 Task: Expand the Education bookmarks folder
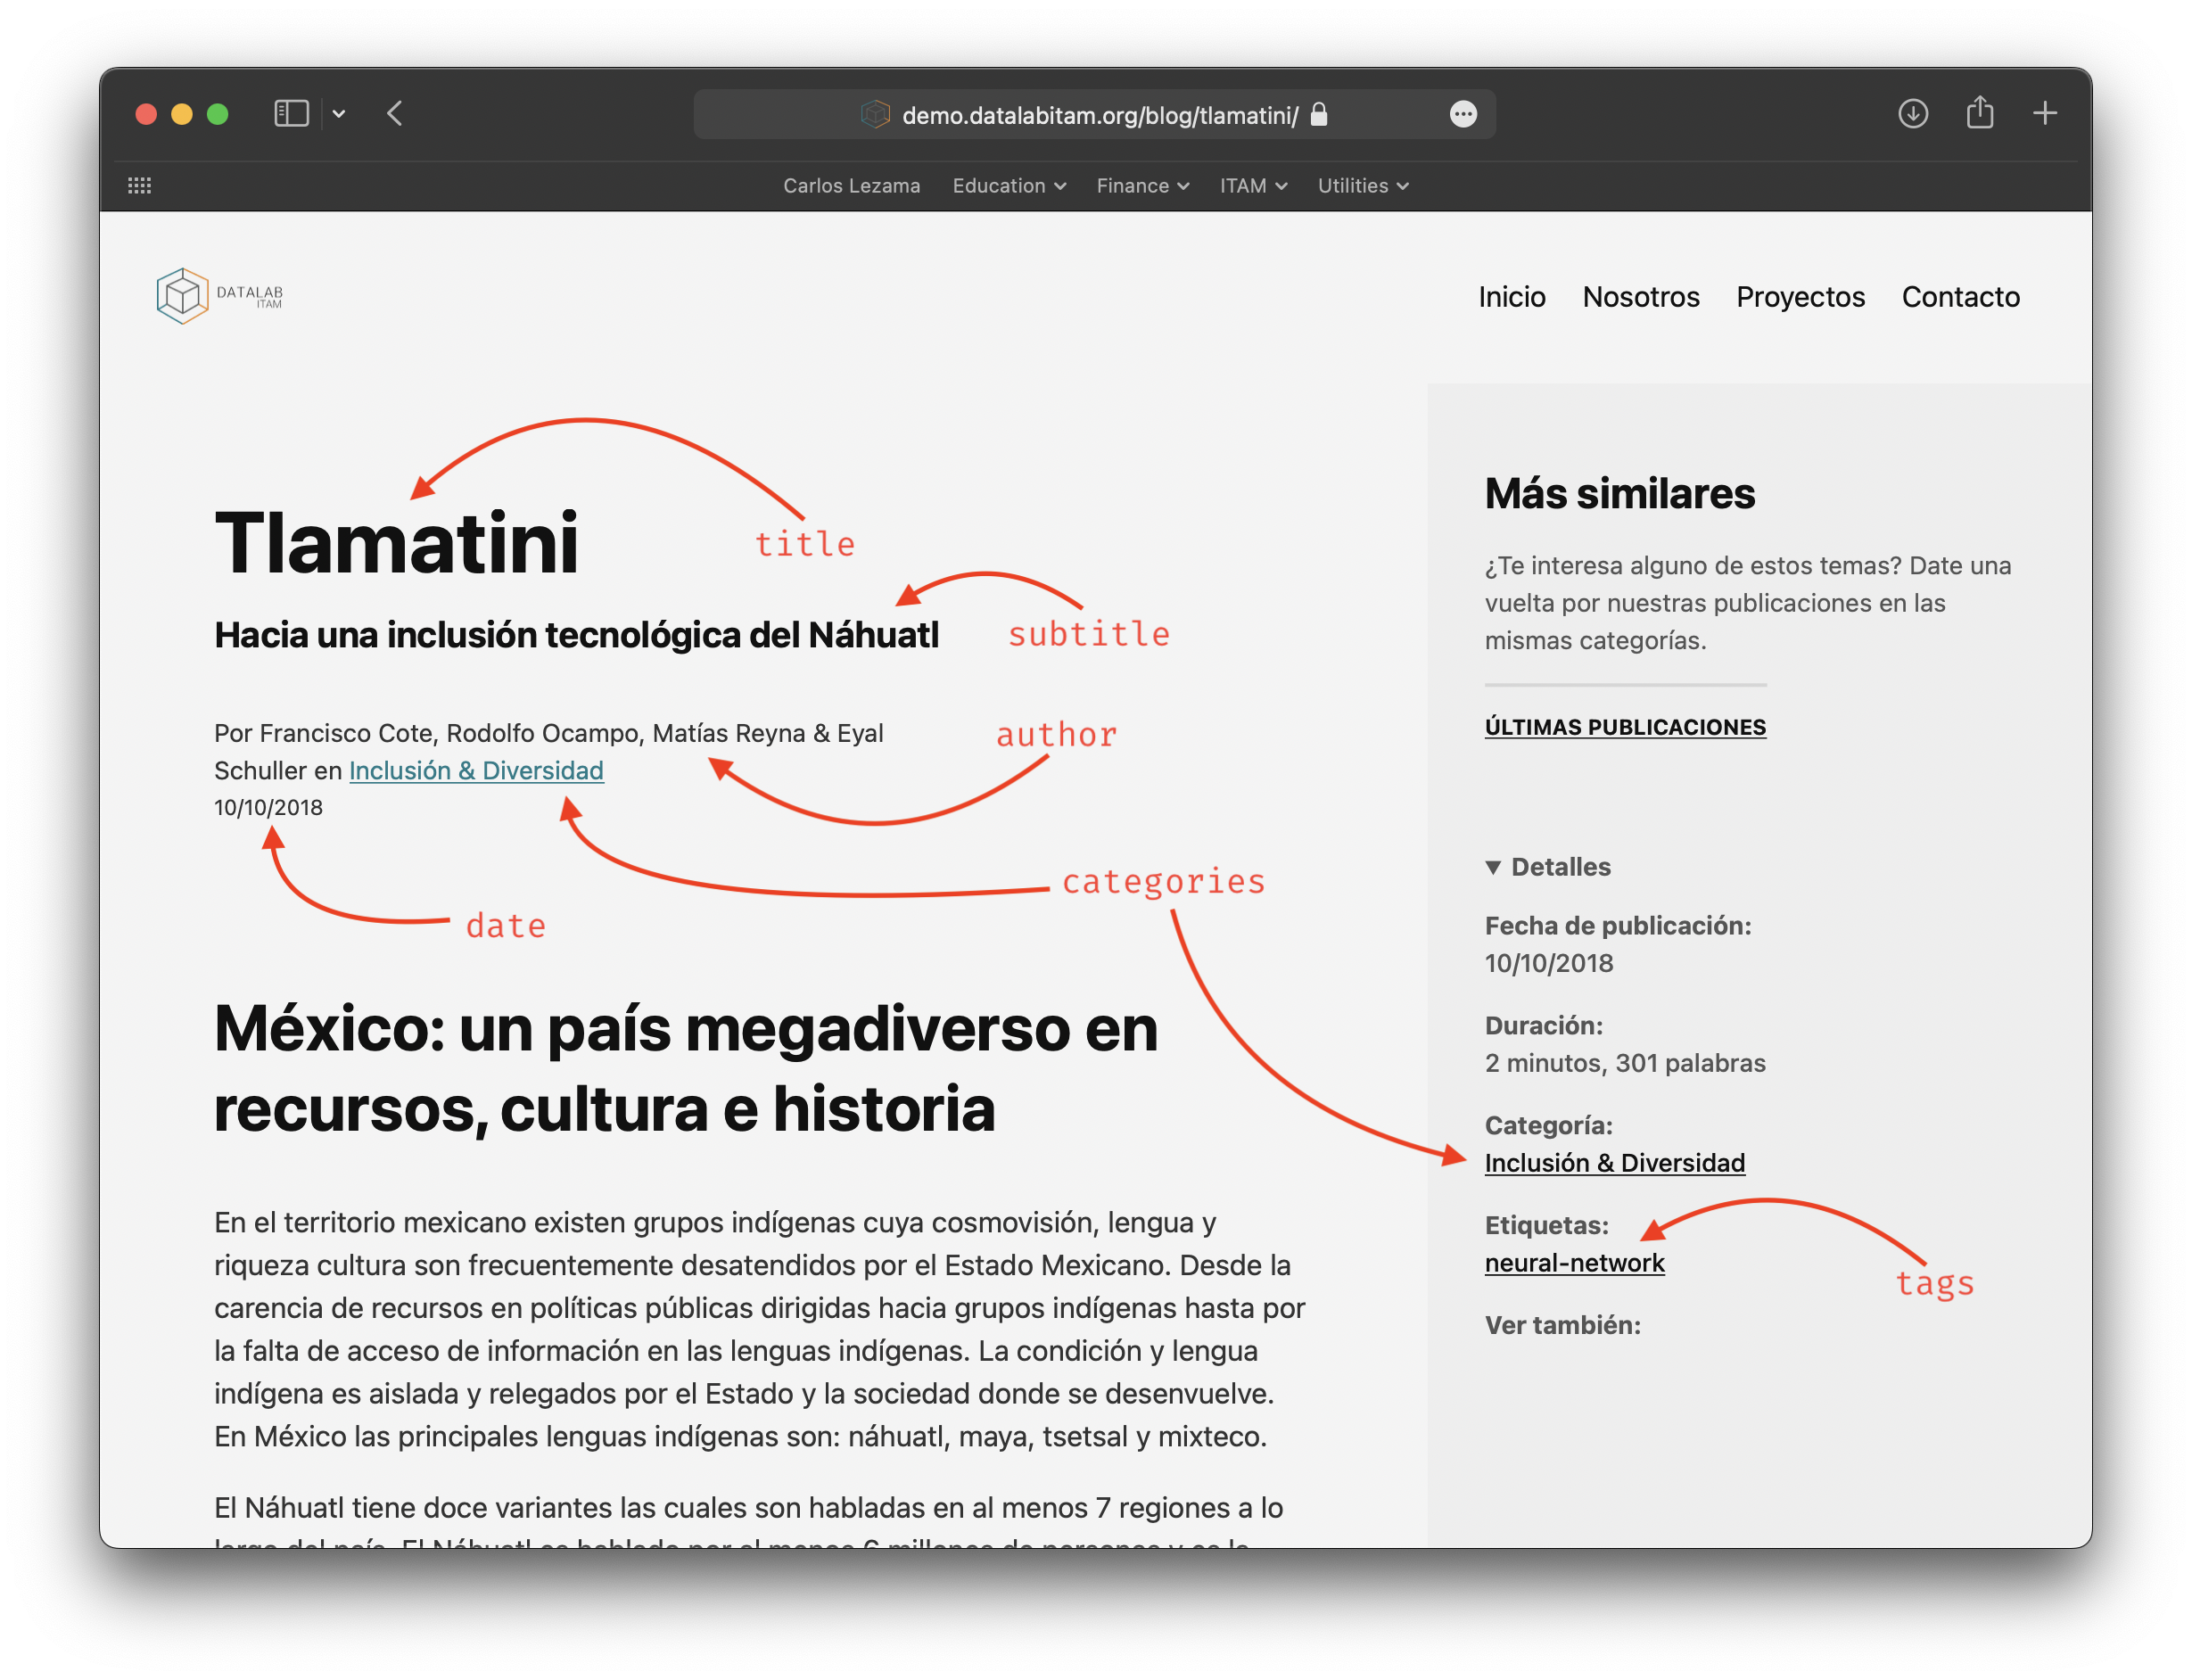pos(1008,186)
